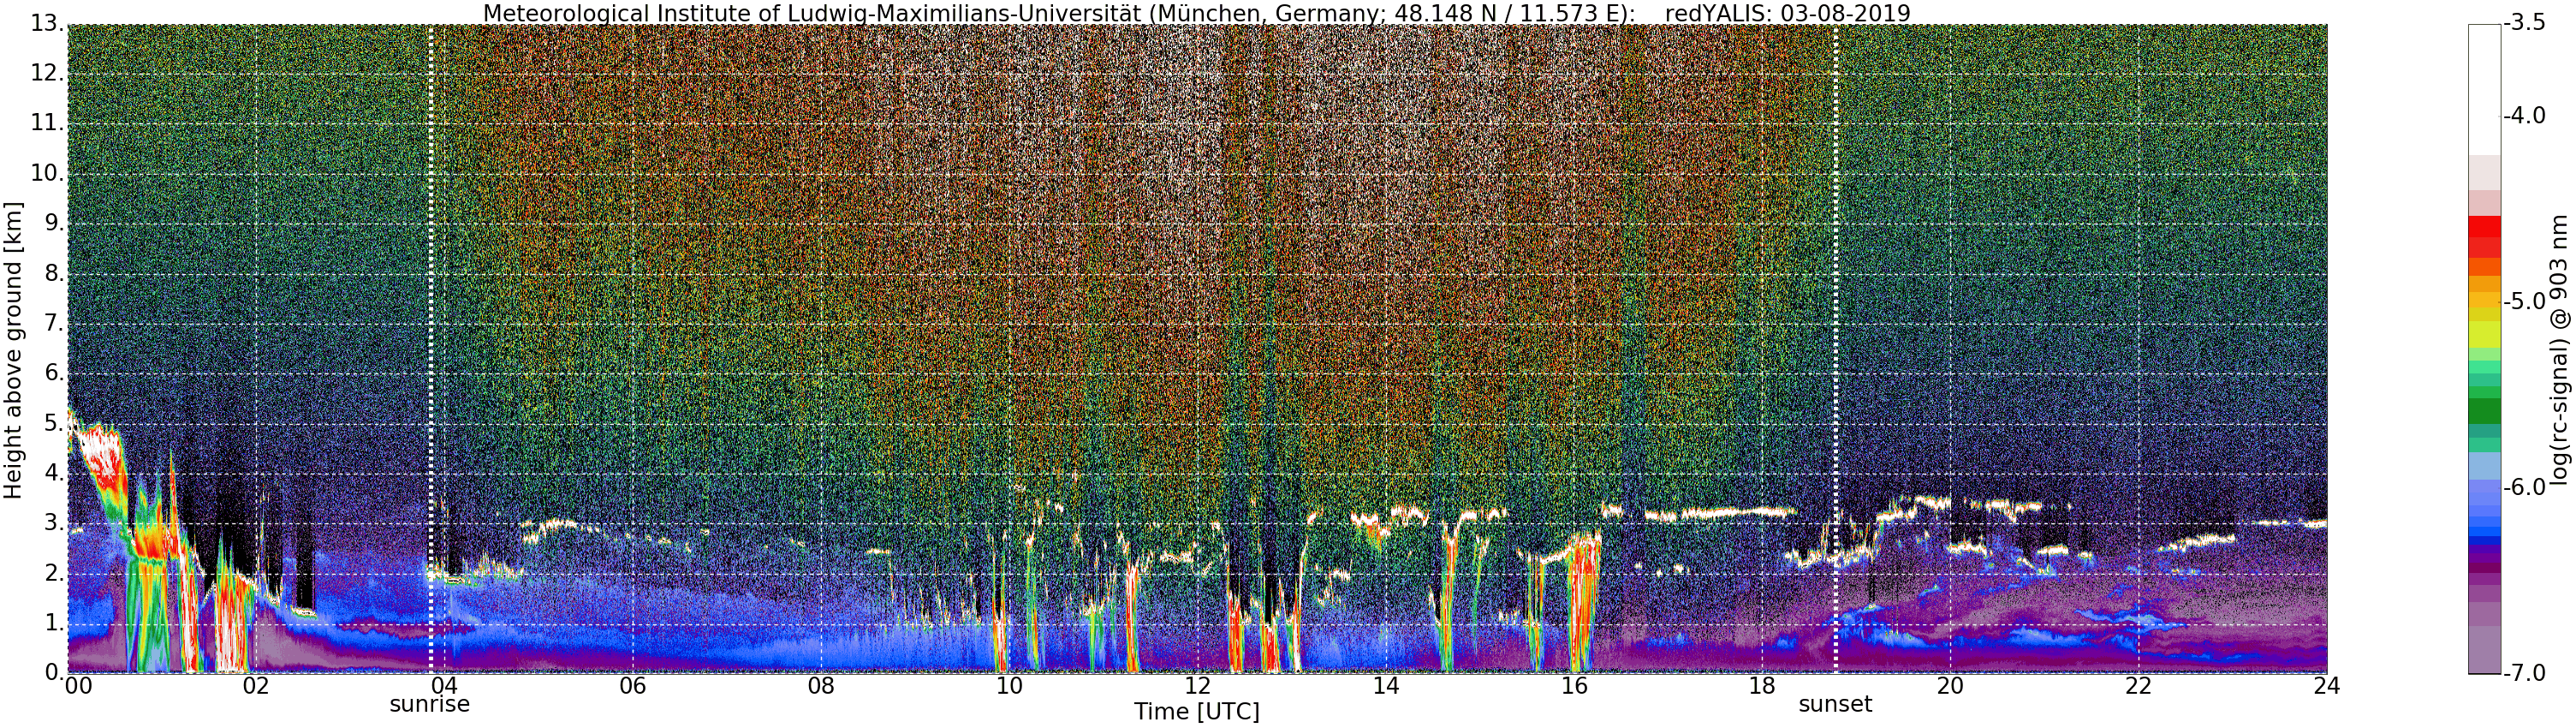The image size is (2576, 728).
Task: Click the '18' time tick label
Action: pos(1762,686)
